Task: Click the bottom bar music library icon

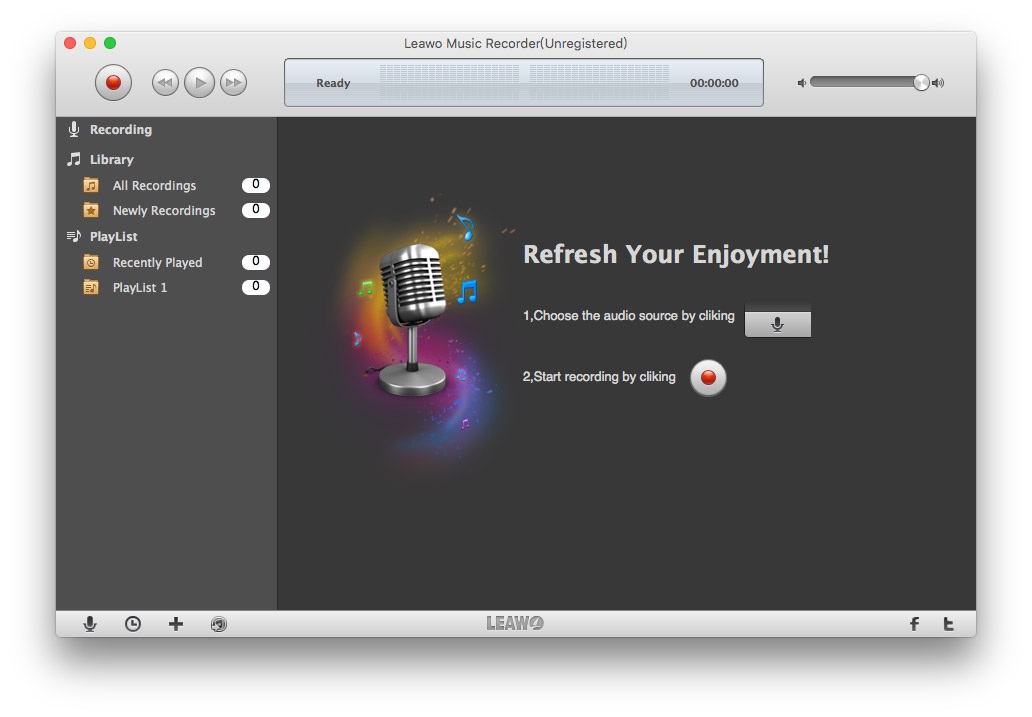Action: (x=219, y=624)
